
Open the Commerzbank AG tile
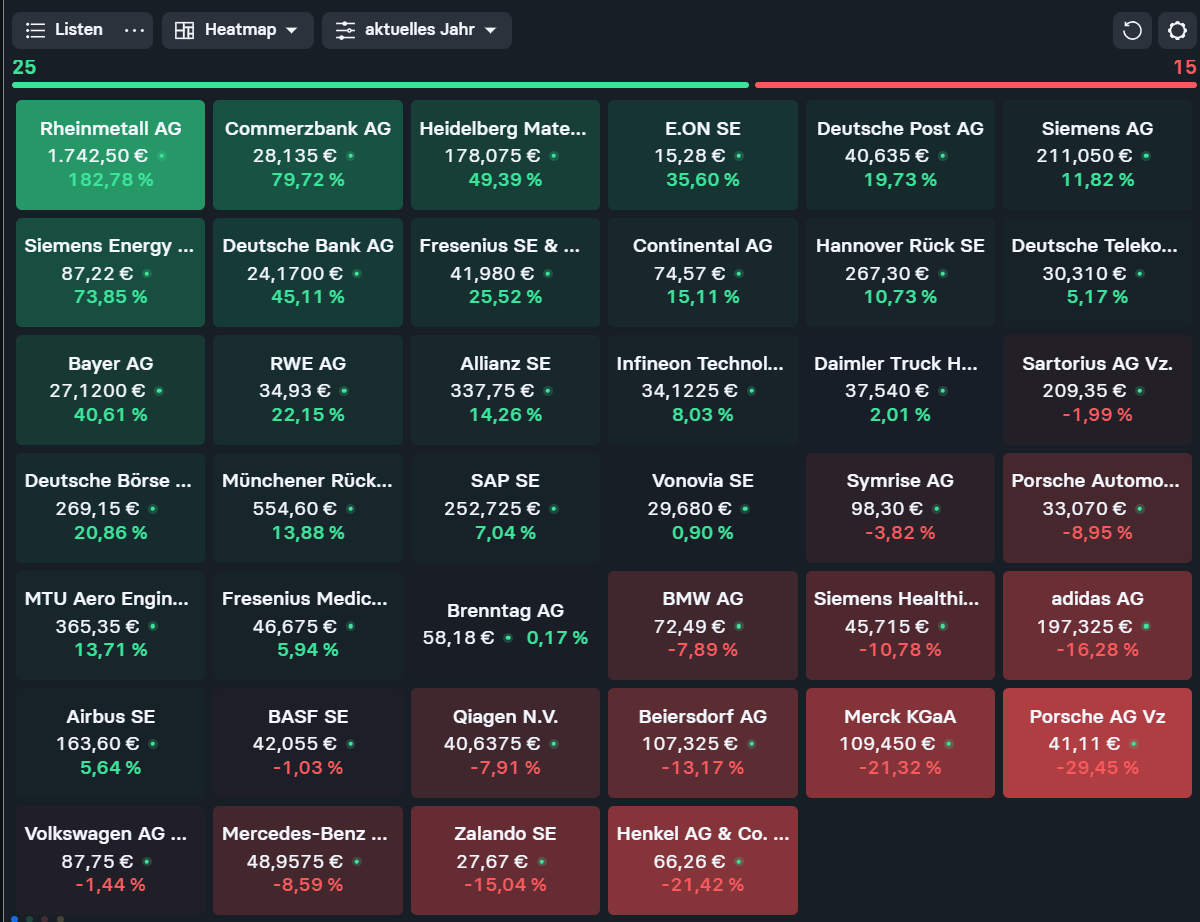click(x=308, y=155)
